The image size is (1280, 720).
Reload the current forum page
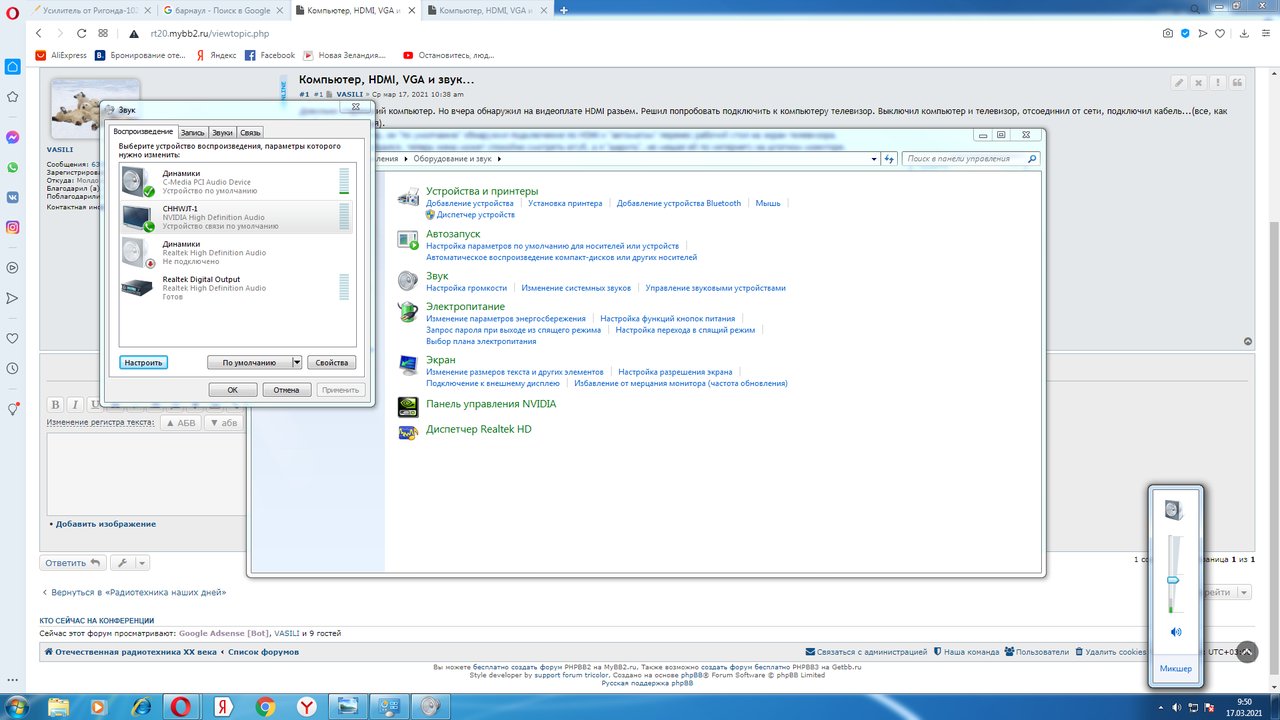pyautogui.click(x=82, y=33)
